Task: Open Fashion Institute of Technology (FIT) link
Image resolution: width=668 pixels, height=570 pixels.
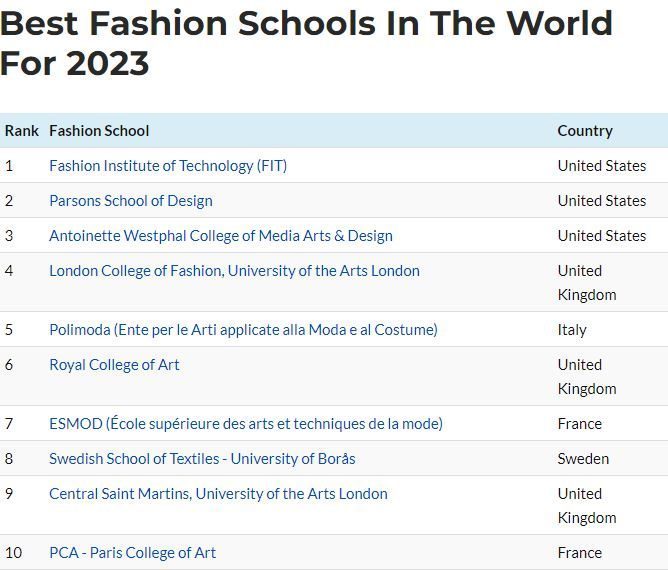Action: coord(168,166)
